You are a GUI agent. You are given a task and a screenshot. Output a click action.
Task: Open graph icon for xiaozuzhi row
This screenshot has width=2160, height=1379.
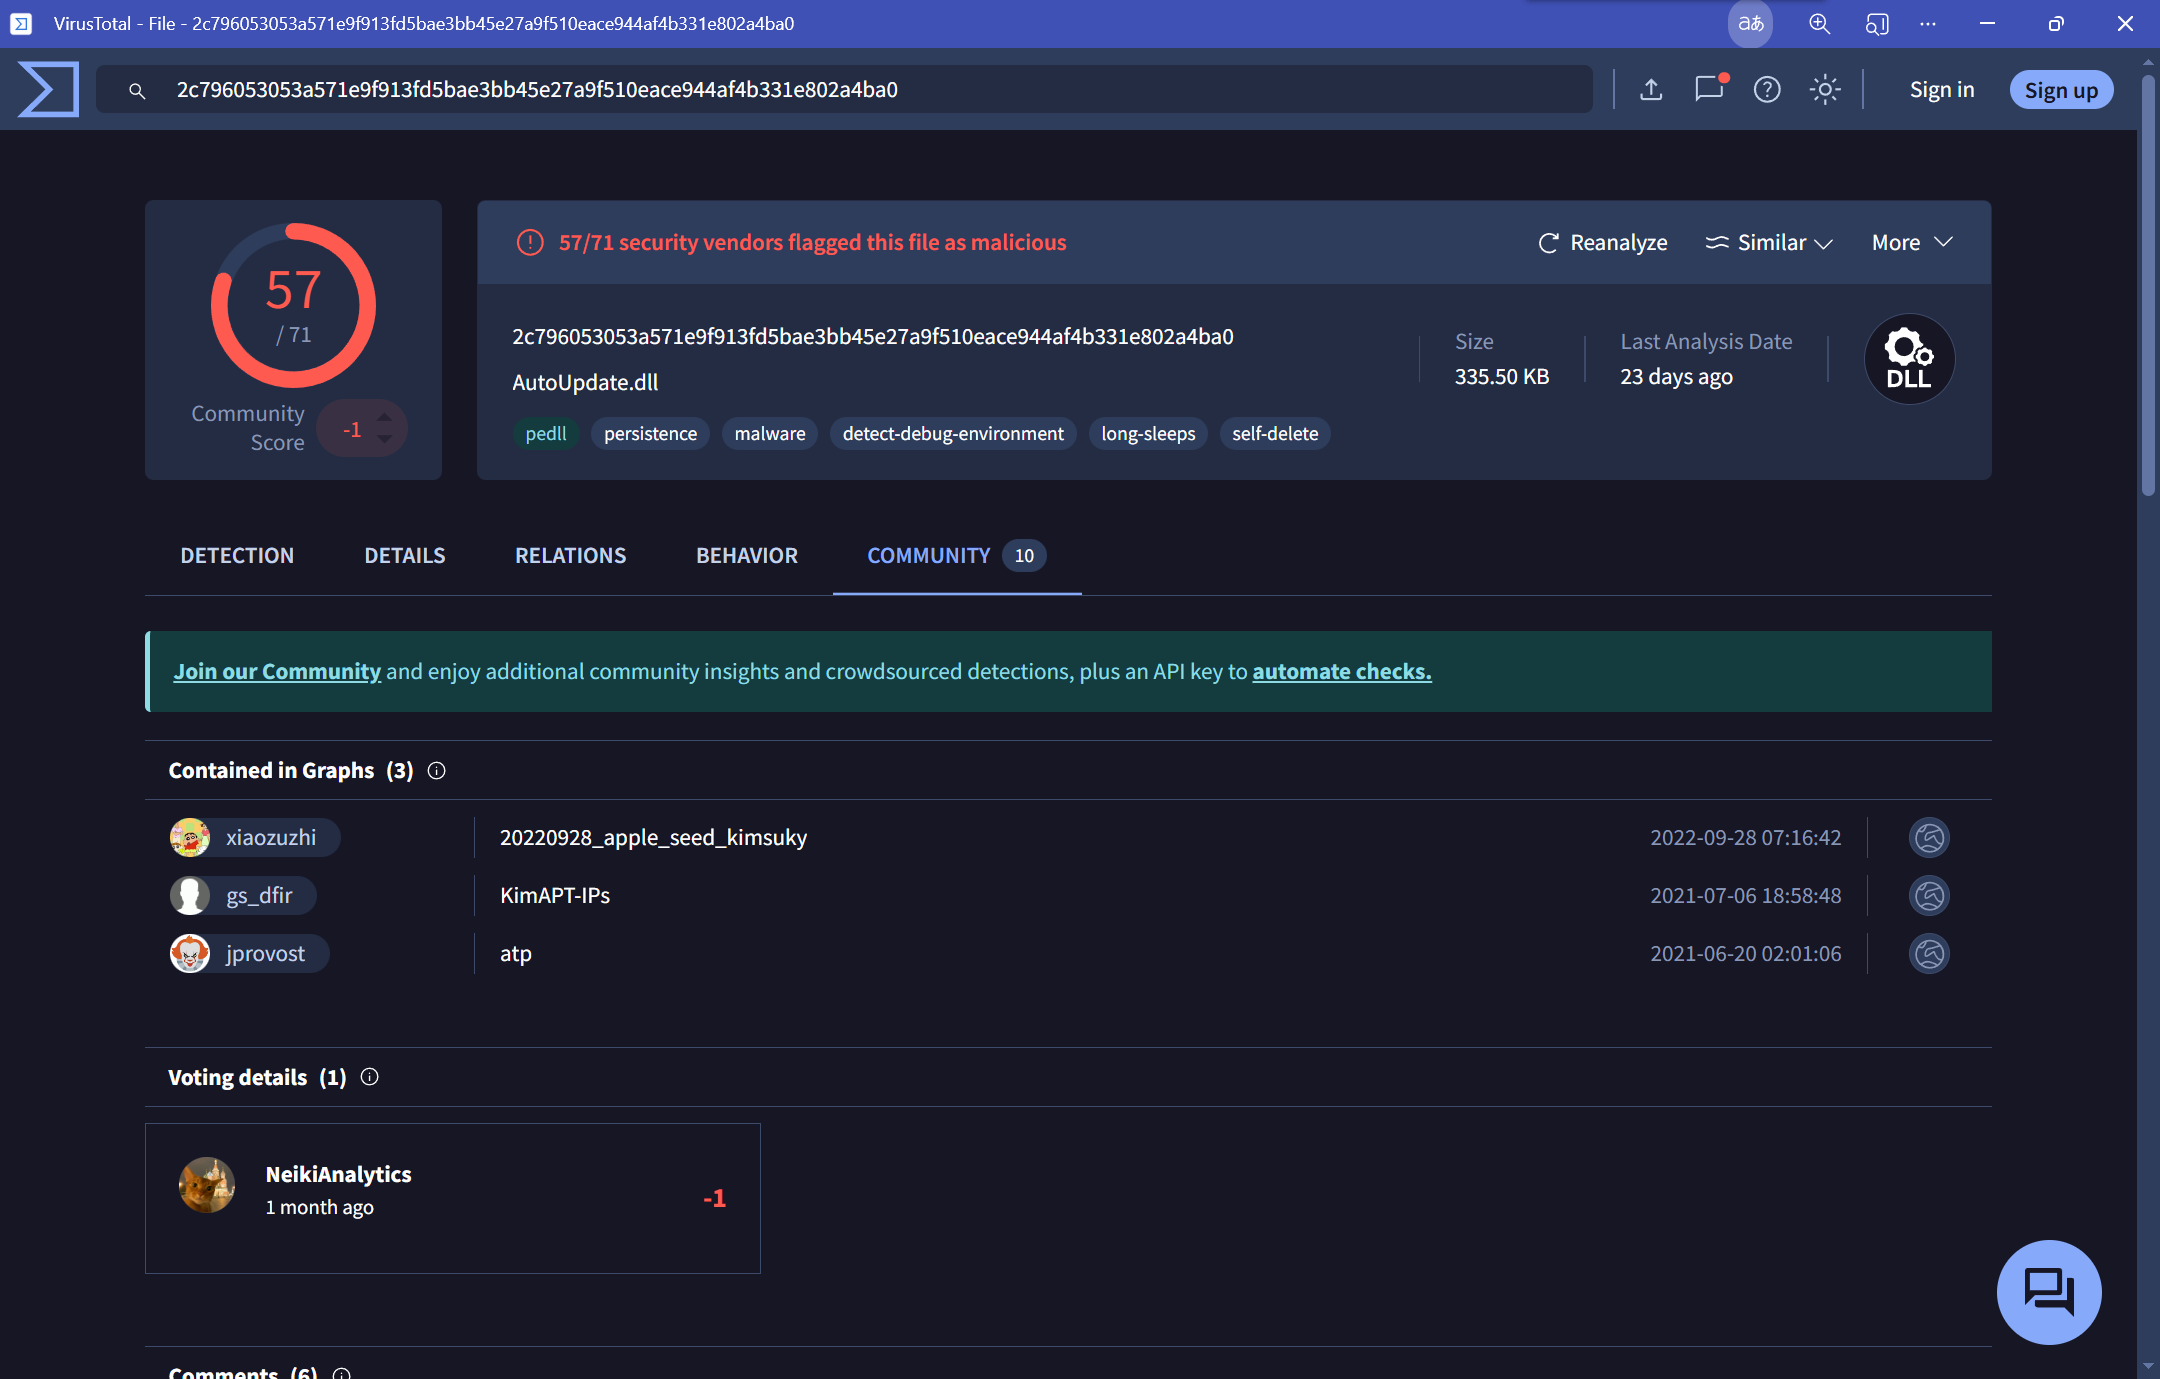coord(1929,838)
